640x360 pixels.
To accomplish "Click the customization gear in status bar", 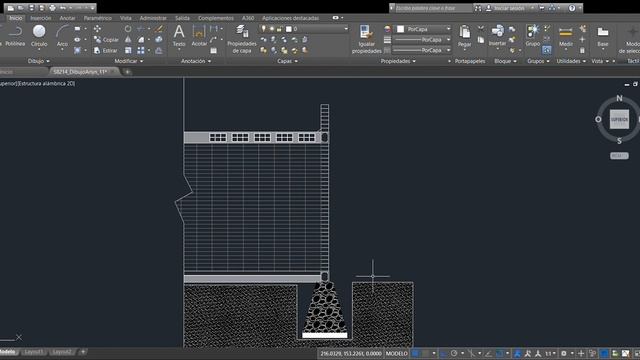I will click(x=564, y=353).
